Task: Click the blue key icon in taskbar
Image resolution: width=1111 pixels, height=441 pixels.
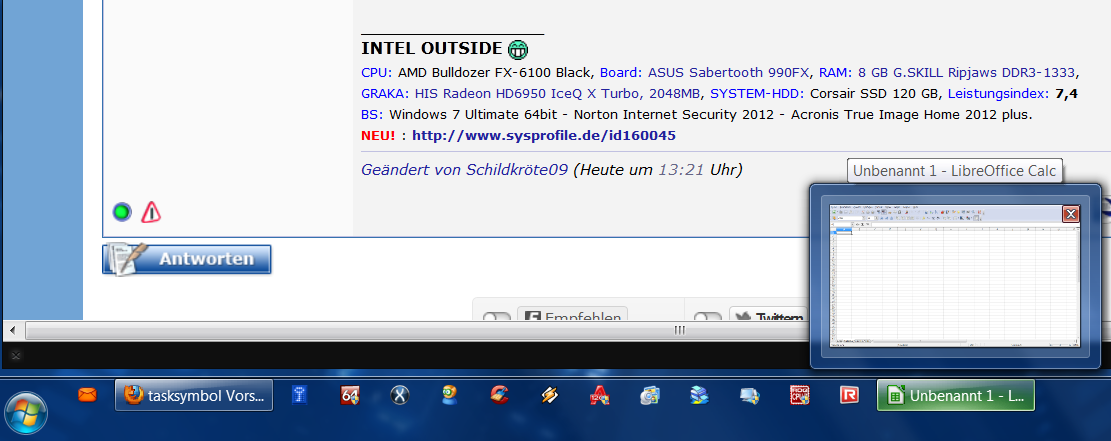Action: [x=299, y=396]
